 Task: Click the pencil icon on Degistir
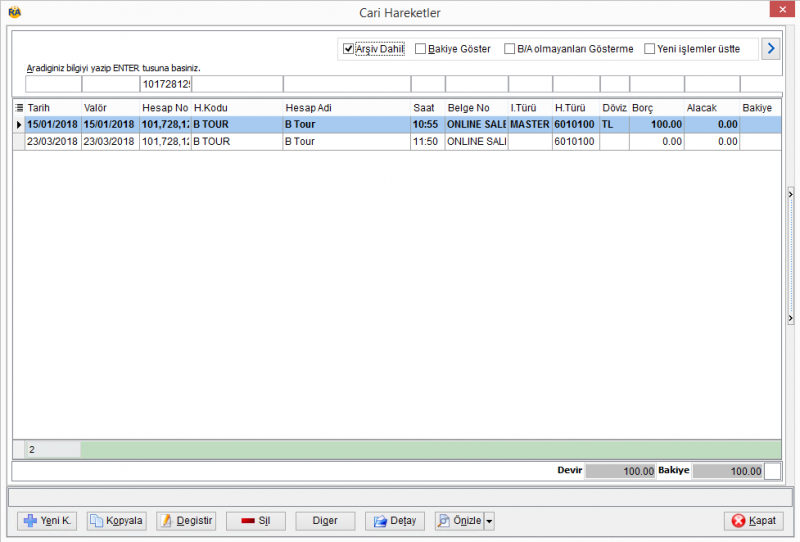[x=166, y=521]
